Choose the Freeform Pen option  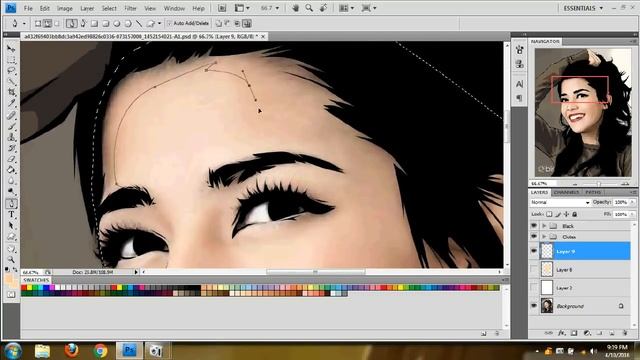point(83,23)
